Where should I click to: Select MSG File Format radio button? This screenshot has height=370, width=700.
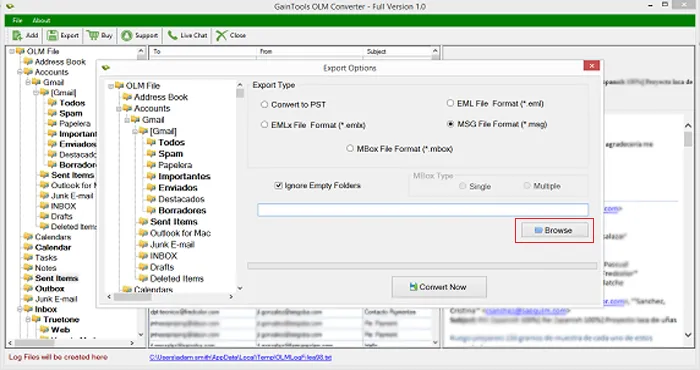tap(450, 124)
